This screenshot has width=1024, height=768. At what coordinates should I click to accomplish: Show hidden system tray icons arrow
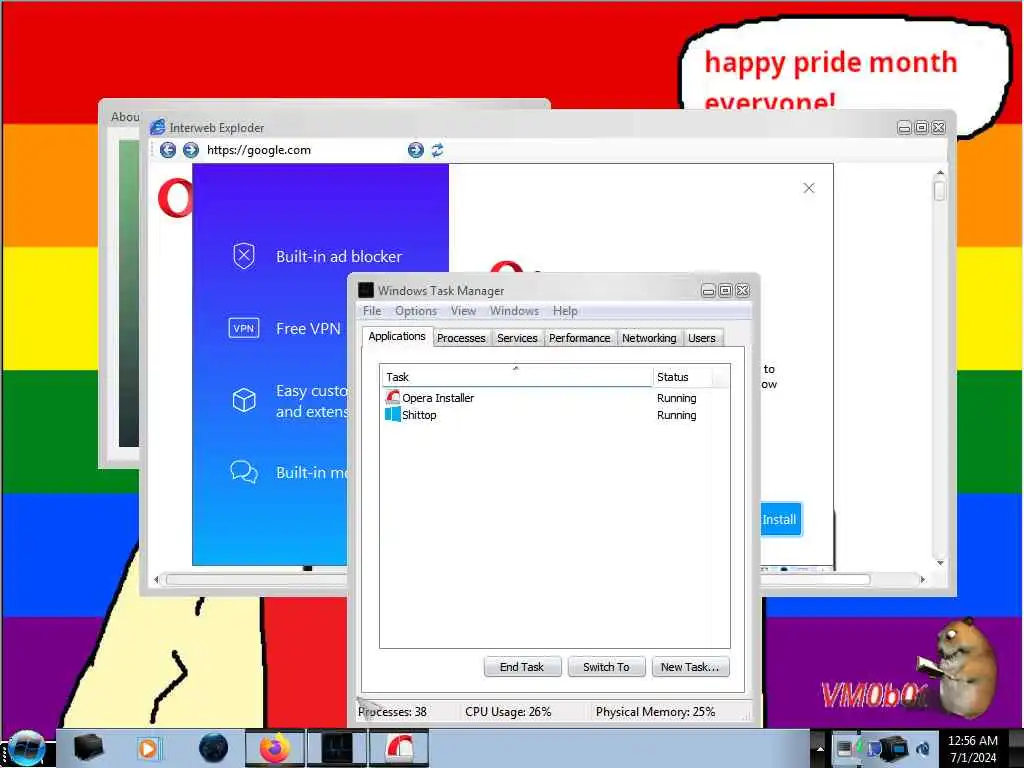[x=820, y=748]
